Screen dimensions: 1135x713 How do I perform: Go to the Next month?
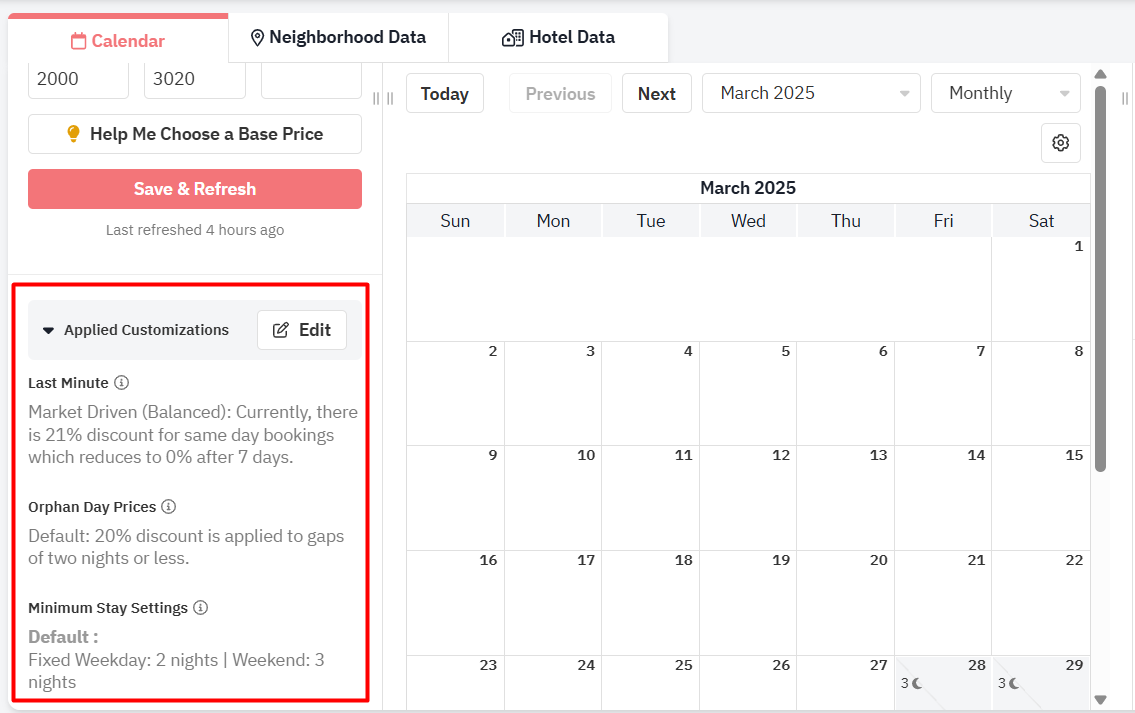pyautogui.click(x=656, y=94)
